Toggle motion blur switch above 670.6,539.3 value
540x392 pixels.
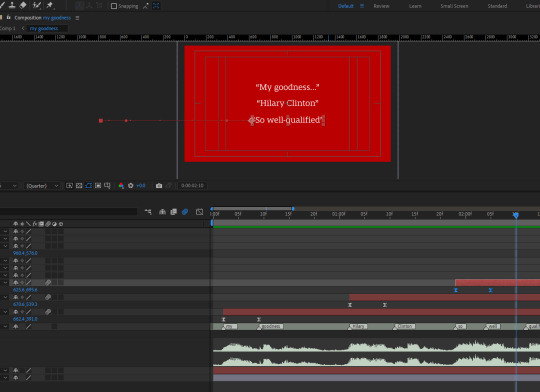[x=48, y=297]
